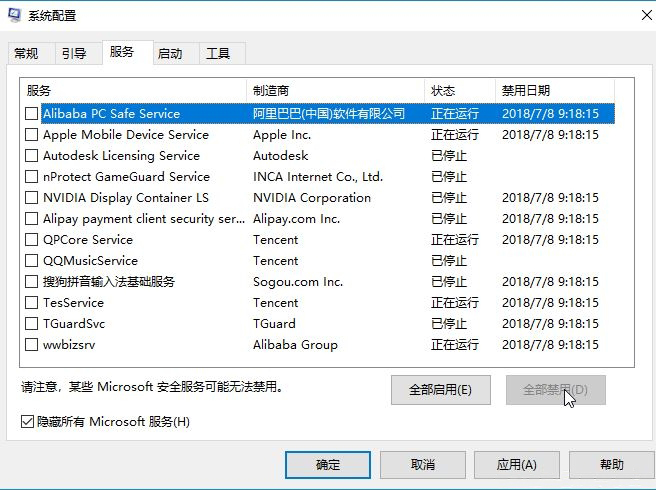Select the Autodesk Licensing Service row name
The height and width of the screenshot is (490, 656).
(x=121, y=156)
